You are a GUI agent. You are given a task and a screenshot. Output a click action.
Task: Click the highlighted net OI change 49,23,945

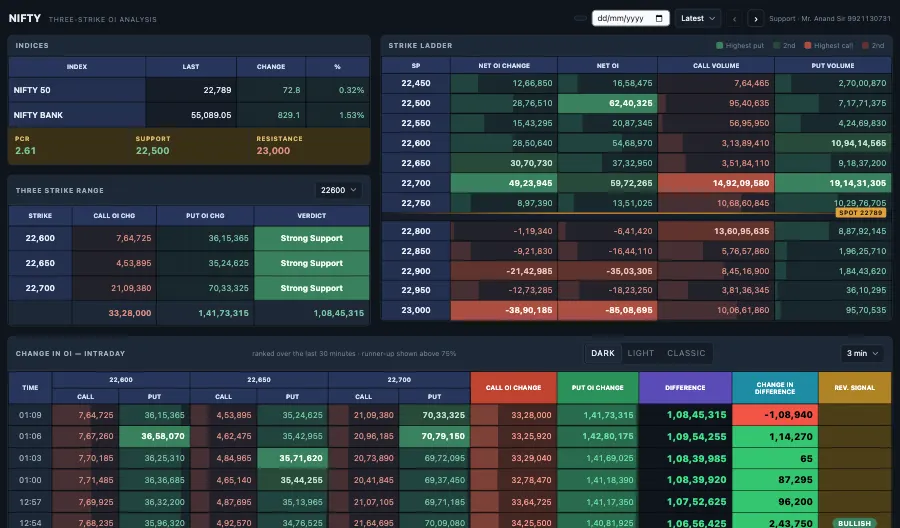click(504, 183)
